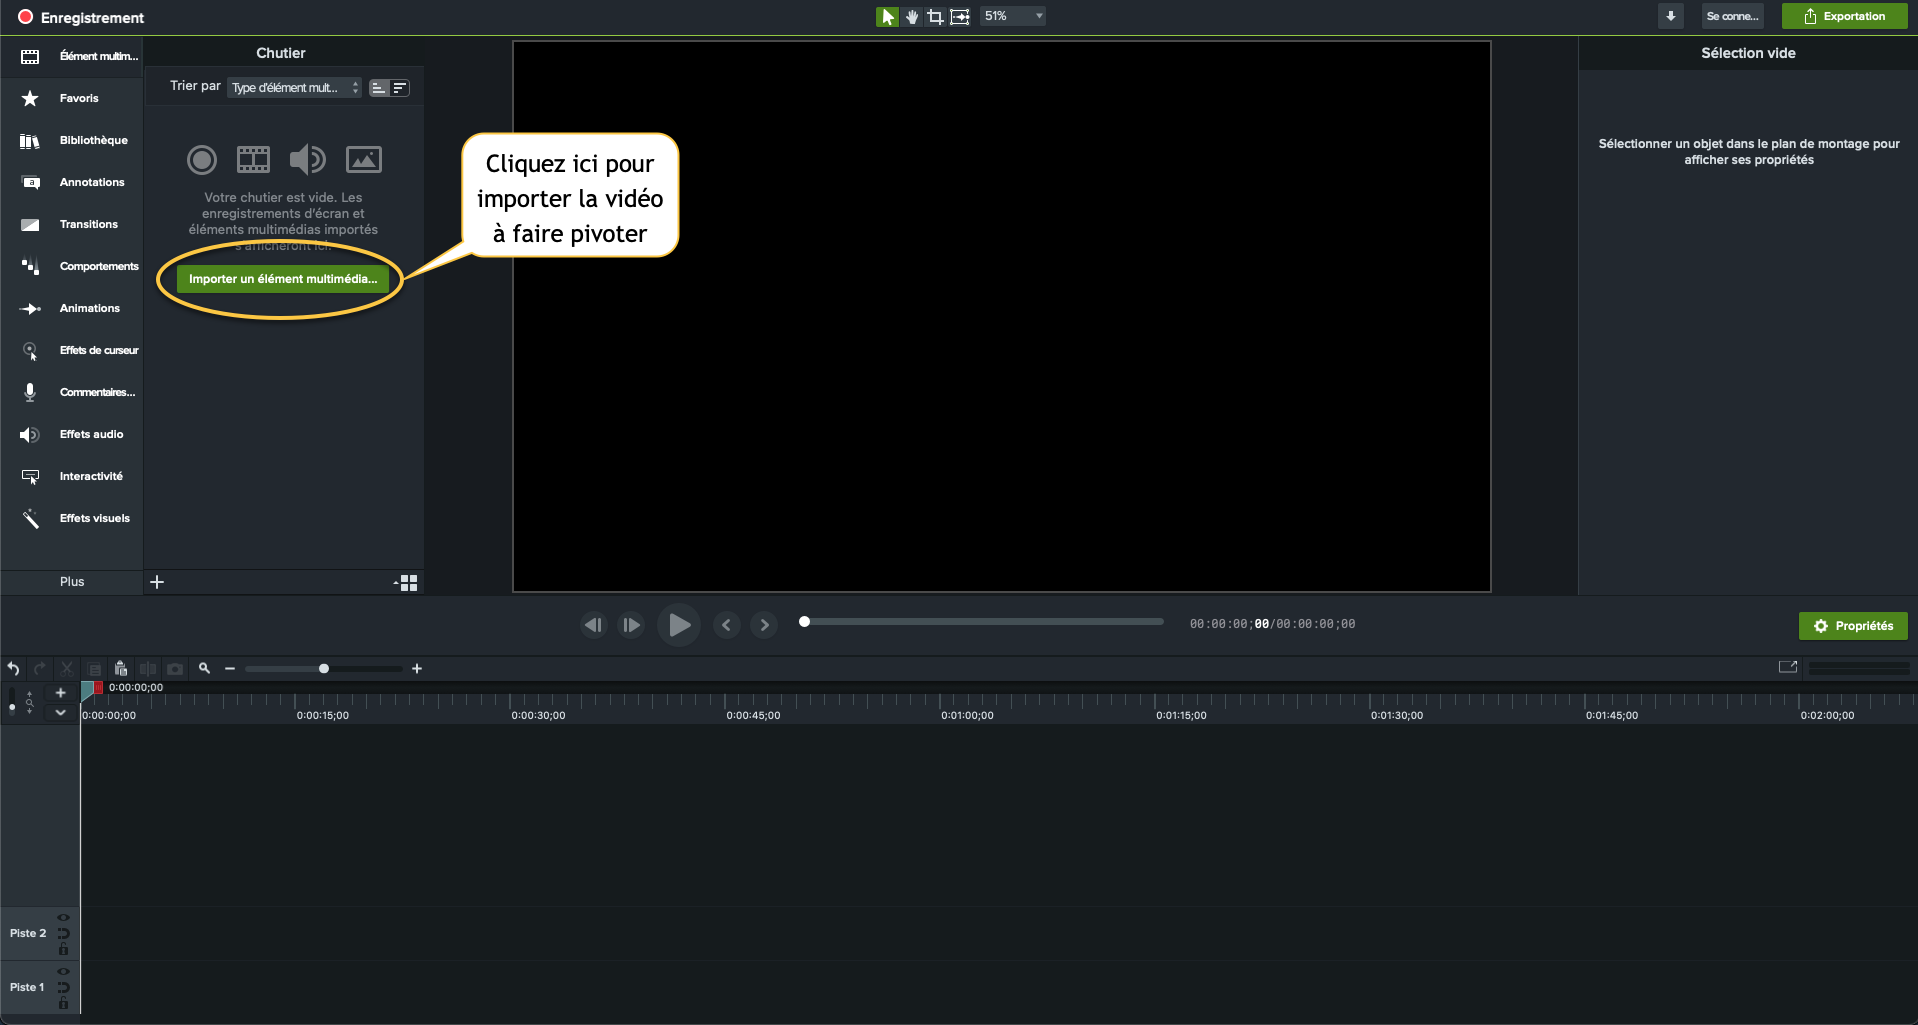The image size is (1918, 1025).
Task: Toggle lock on Piste 1
Action: (x=64, y=1004)
